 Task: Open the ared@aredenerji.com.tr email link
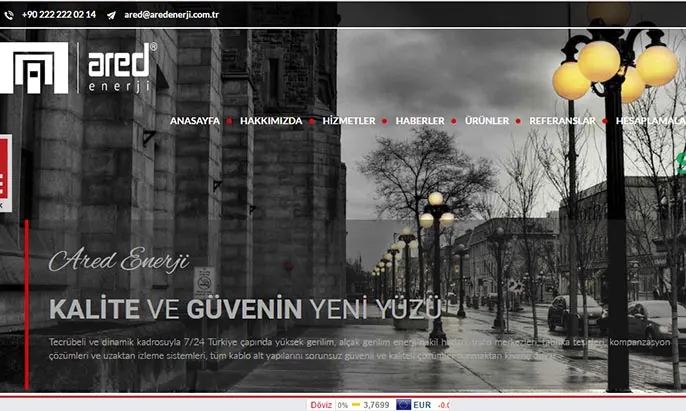coord(172,14)
